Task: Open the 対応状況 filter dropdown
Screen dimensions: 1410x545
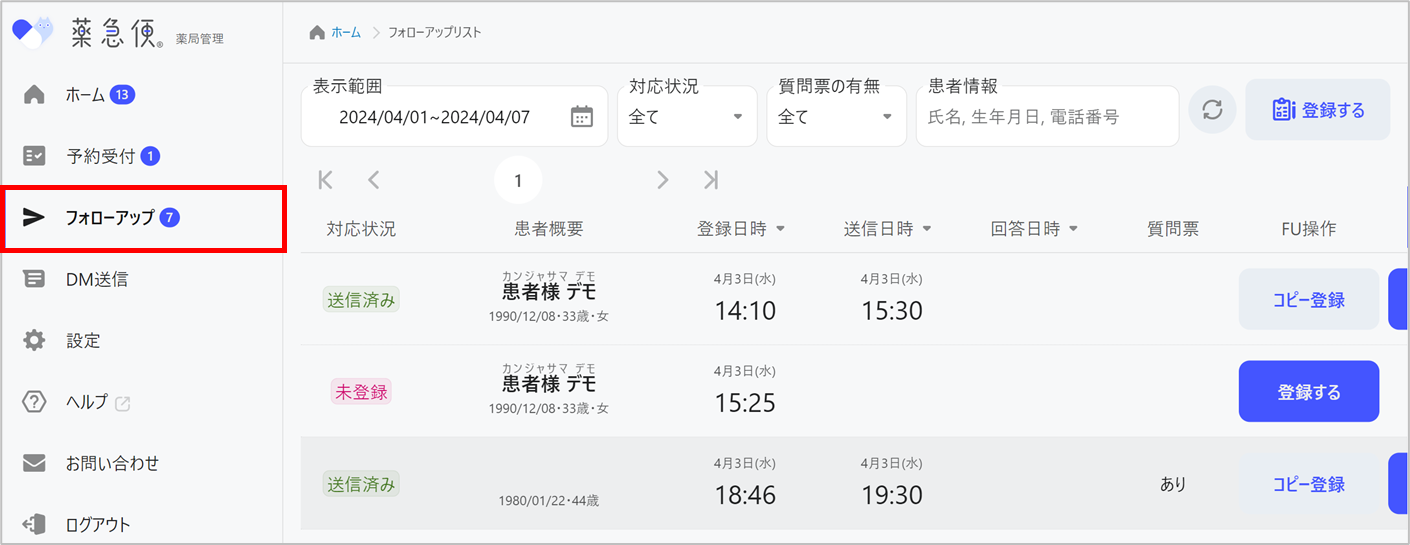Action: pos(686,117)
